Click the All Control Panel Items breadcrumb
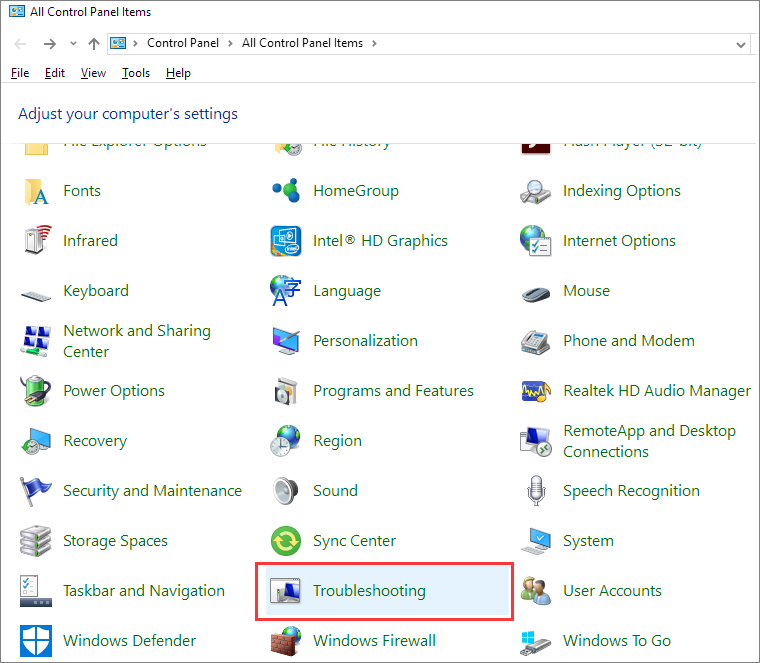The height and width of the screenshot is (663, 760). 302,43
